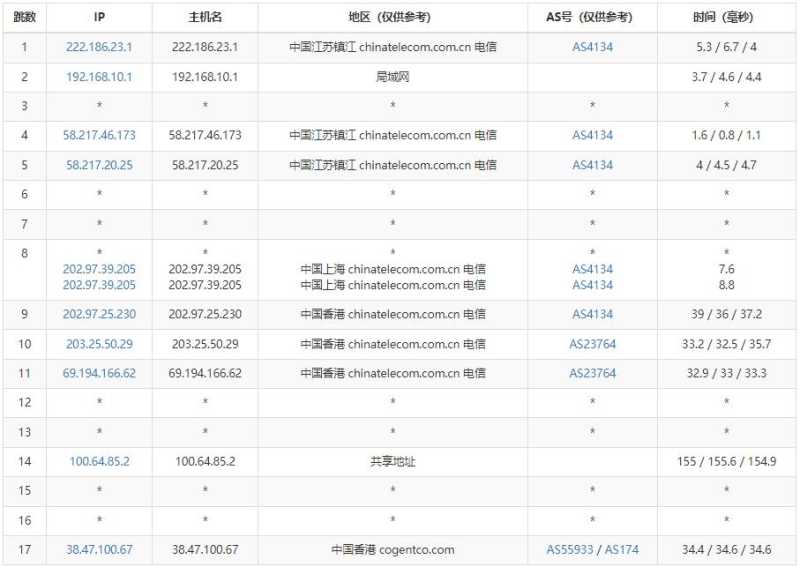The image size is (800, 567).
Task: Open IP link 203.25.50.29
Action: coord(99,344)
